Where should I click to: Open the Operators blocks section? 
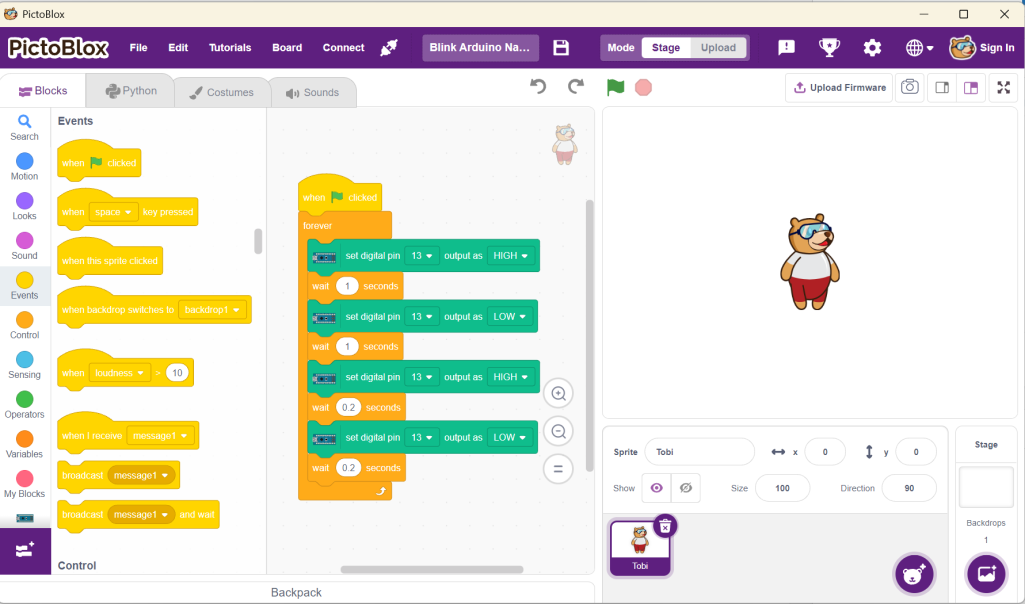pyautogui.click(x=23, y=403)
